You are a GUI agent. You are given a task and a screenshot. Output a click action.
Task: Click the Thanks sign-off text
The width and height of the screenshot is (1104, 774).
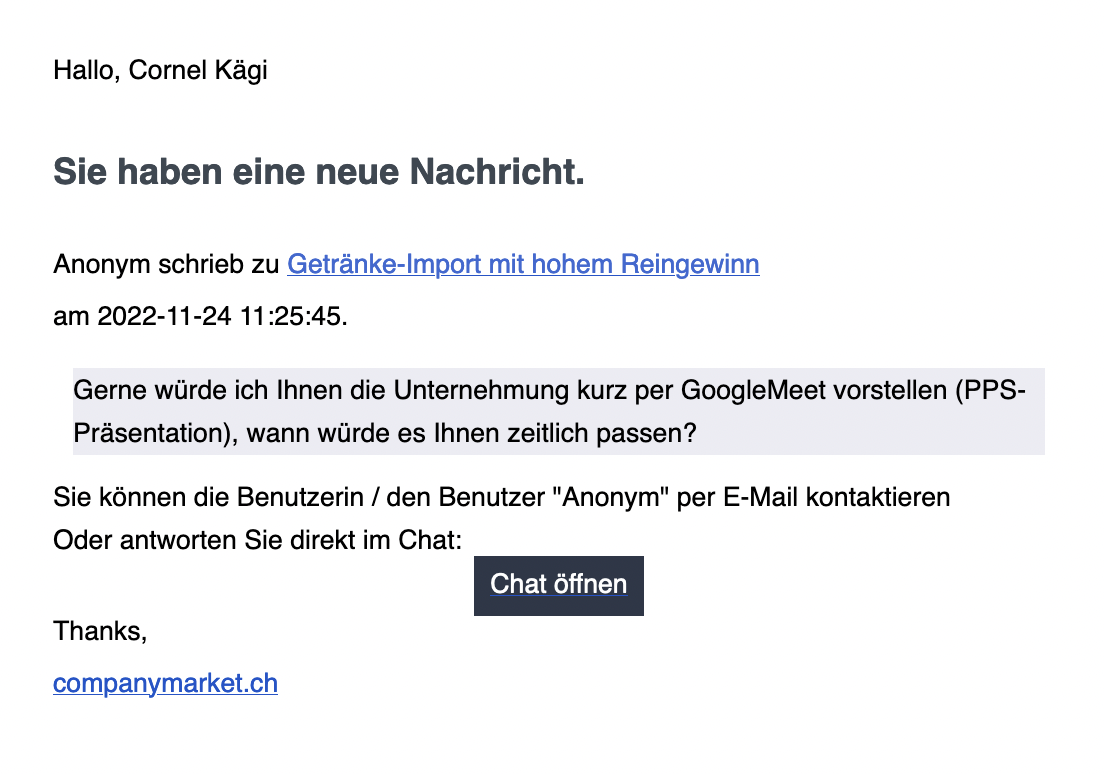(x=100, y=631)
